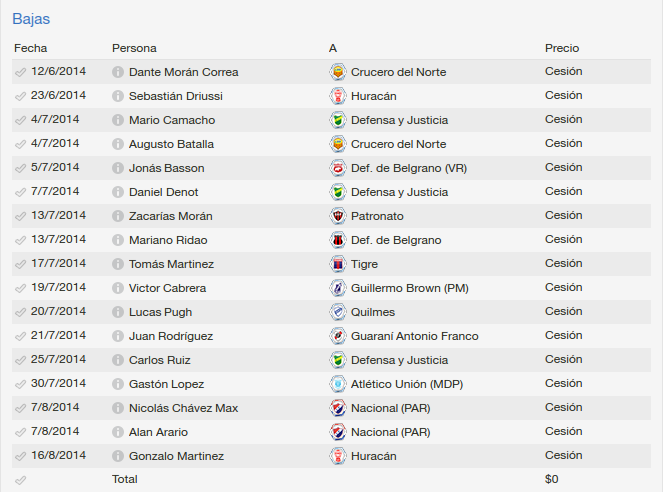Click info icon beside Dante Morán Correa
The image size is (663, 492).
(x=118, y=72)
